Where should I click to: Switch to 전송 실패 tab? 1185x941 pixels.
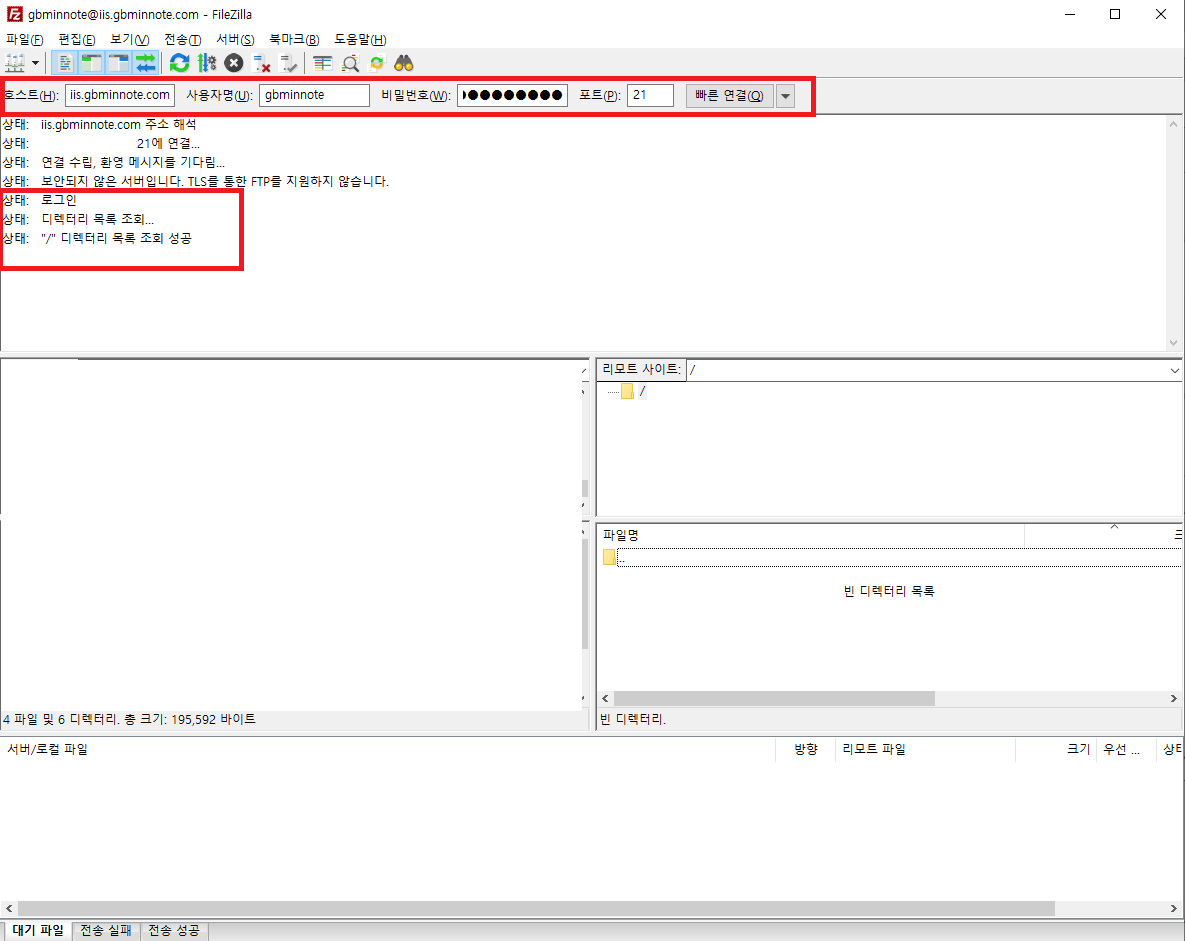click(106, 930)
